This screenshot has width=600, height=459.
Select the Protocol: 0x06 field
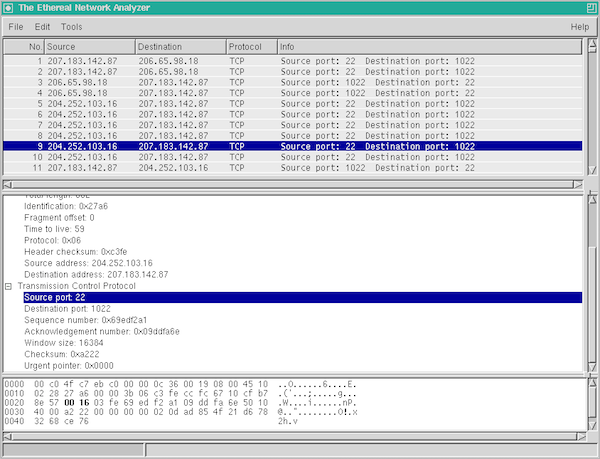52,241
